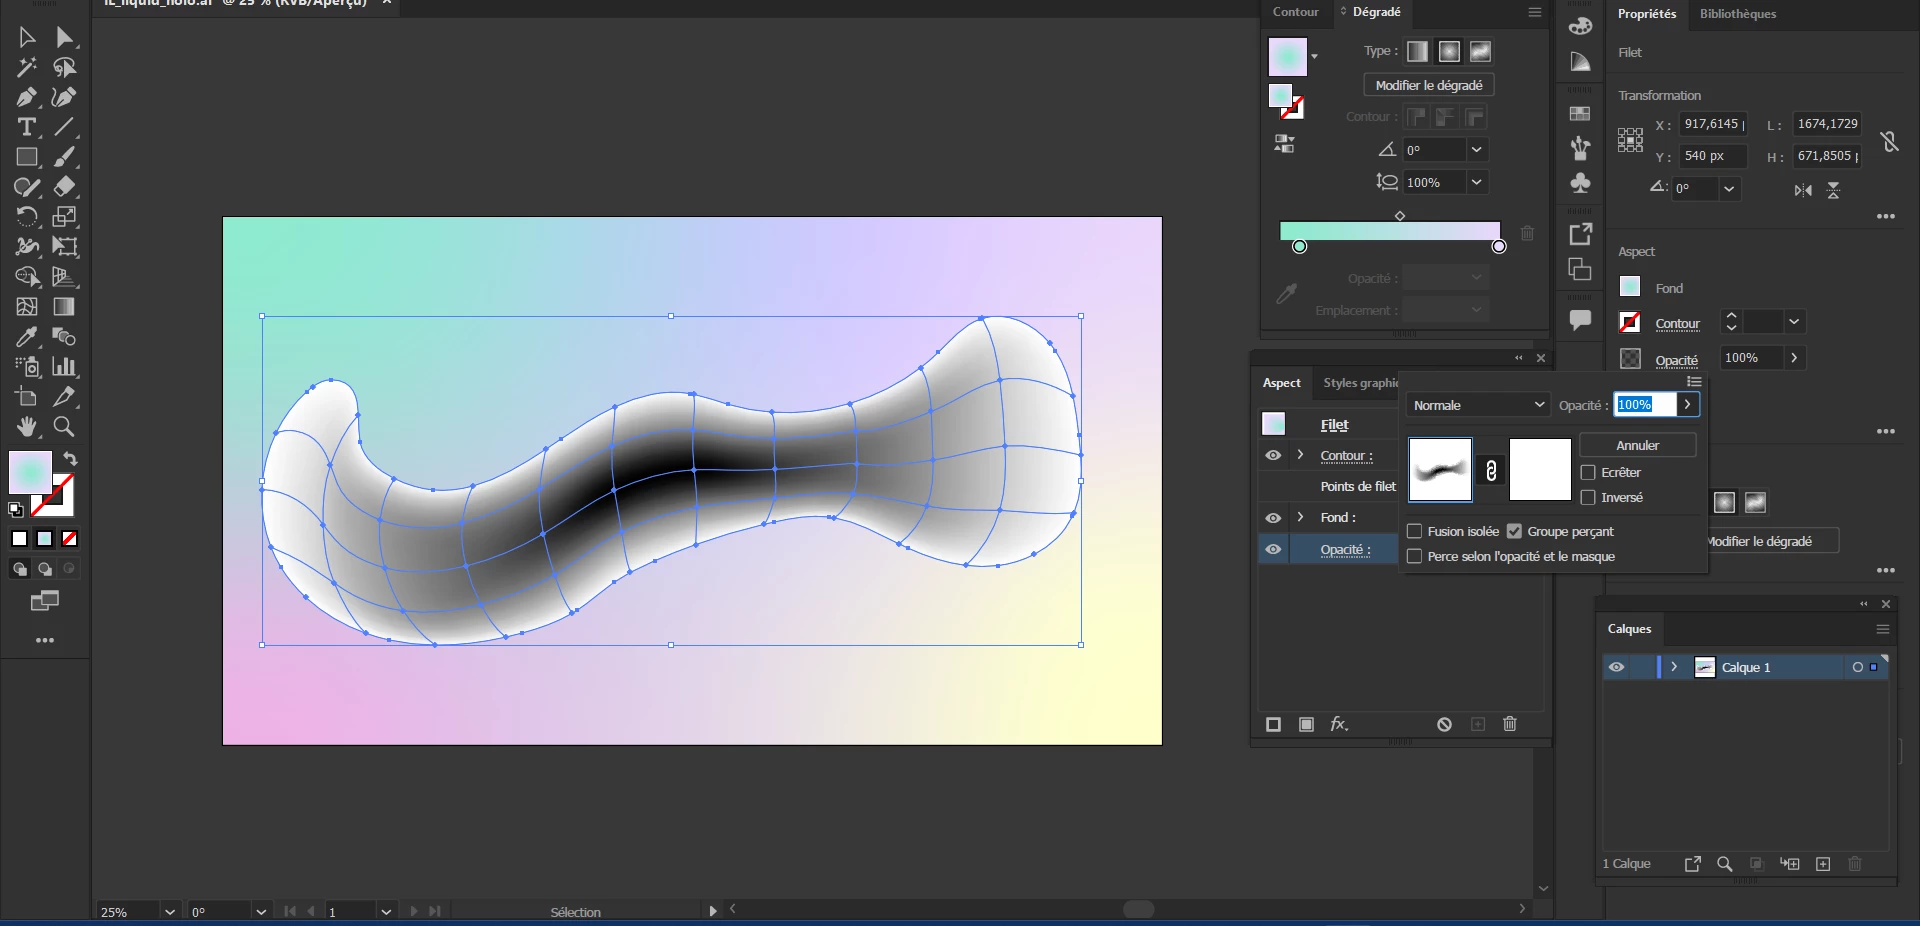Select the Selection (black arrow) tool

tap(27, 37)
